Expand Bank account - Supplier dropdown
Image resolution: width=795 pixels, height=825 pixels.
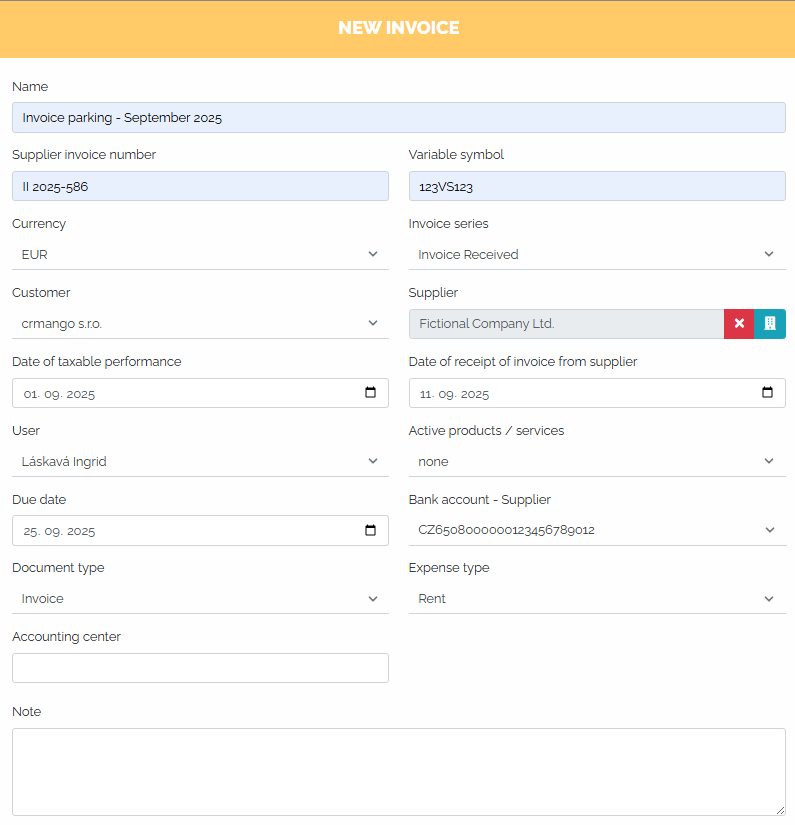597,530
